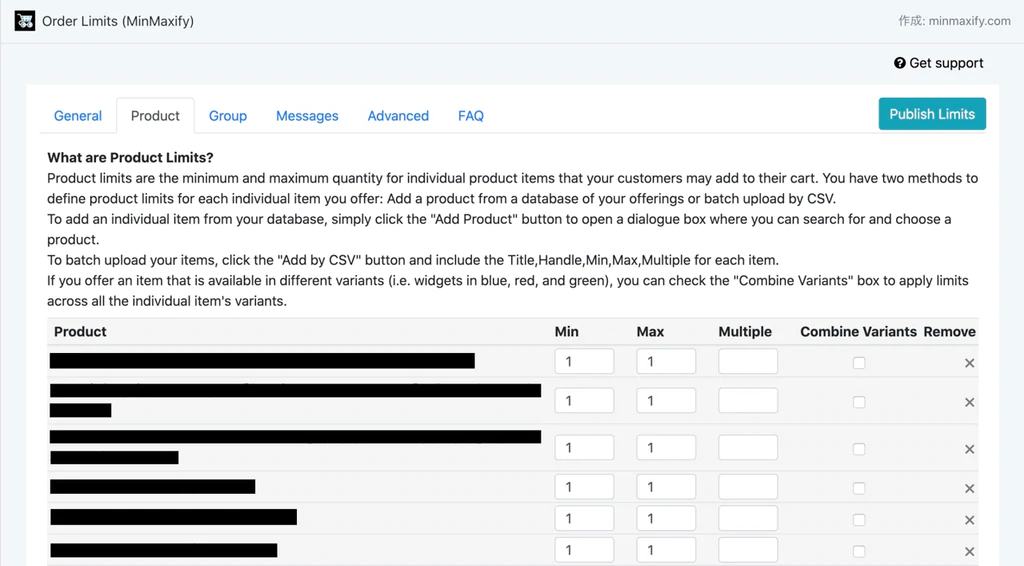Click the Multiple field in third product row
Screen dimensions: 1024x566
[748, 448]
